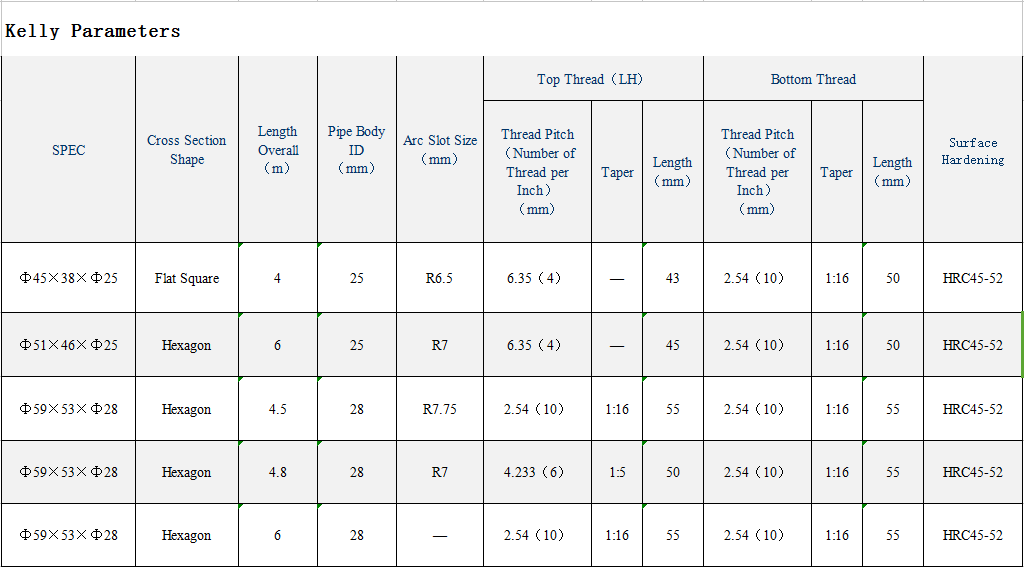Click the Arc Slot Size header
The image size is (1024, 567).
click(439, 150)
